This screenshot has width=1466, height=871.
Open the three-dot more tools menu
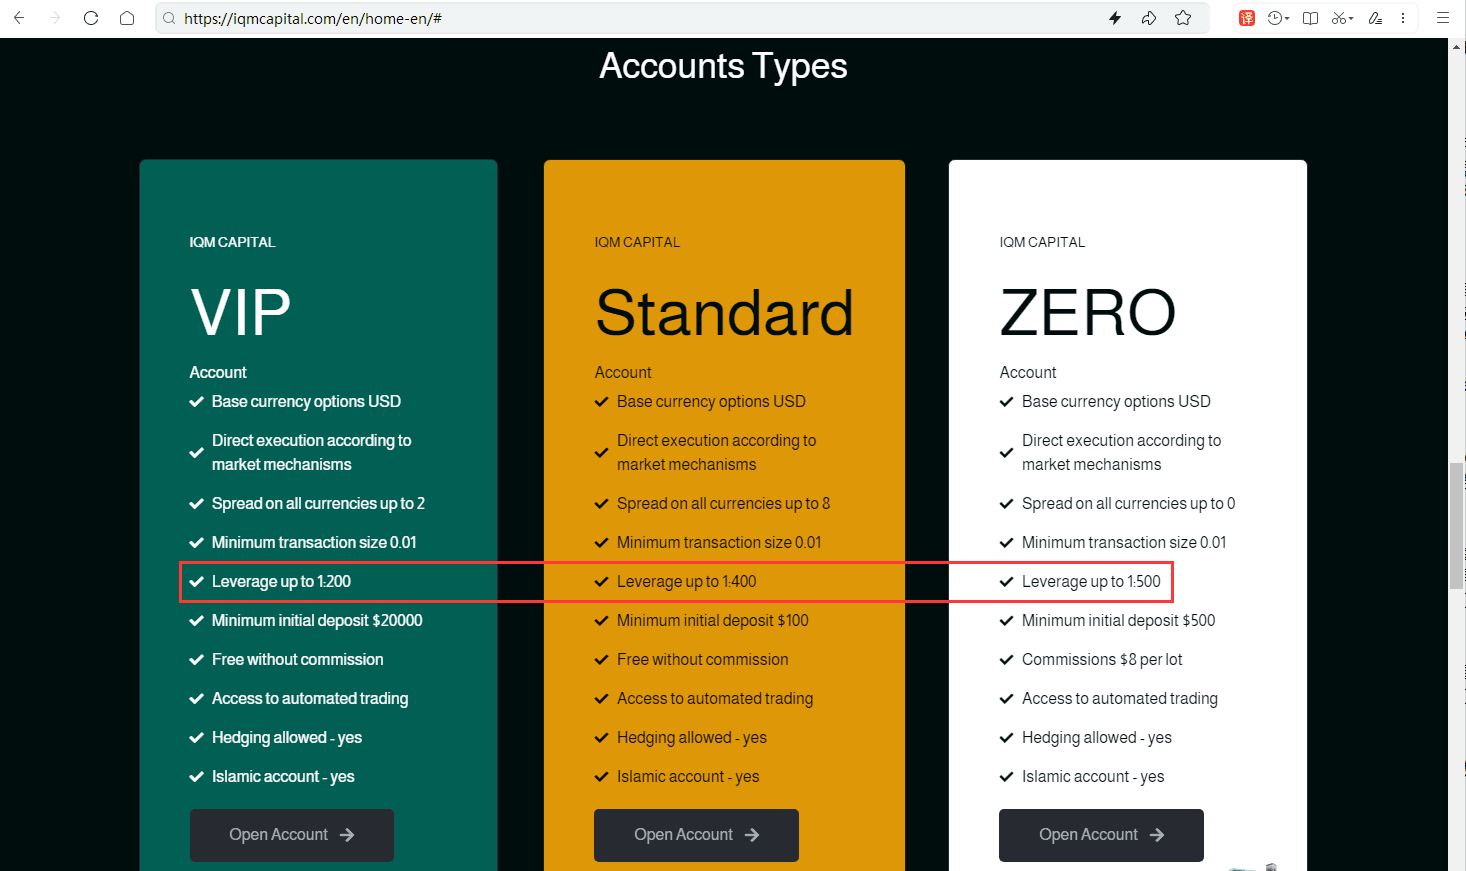pos(1403,18)
